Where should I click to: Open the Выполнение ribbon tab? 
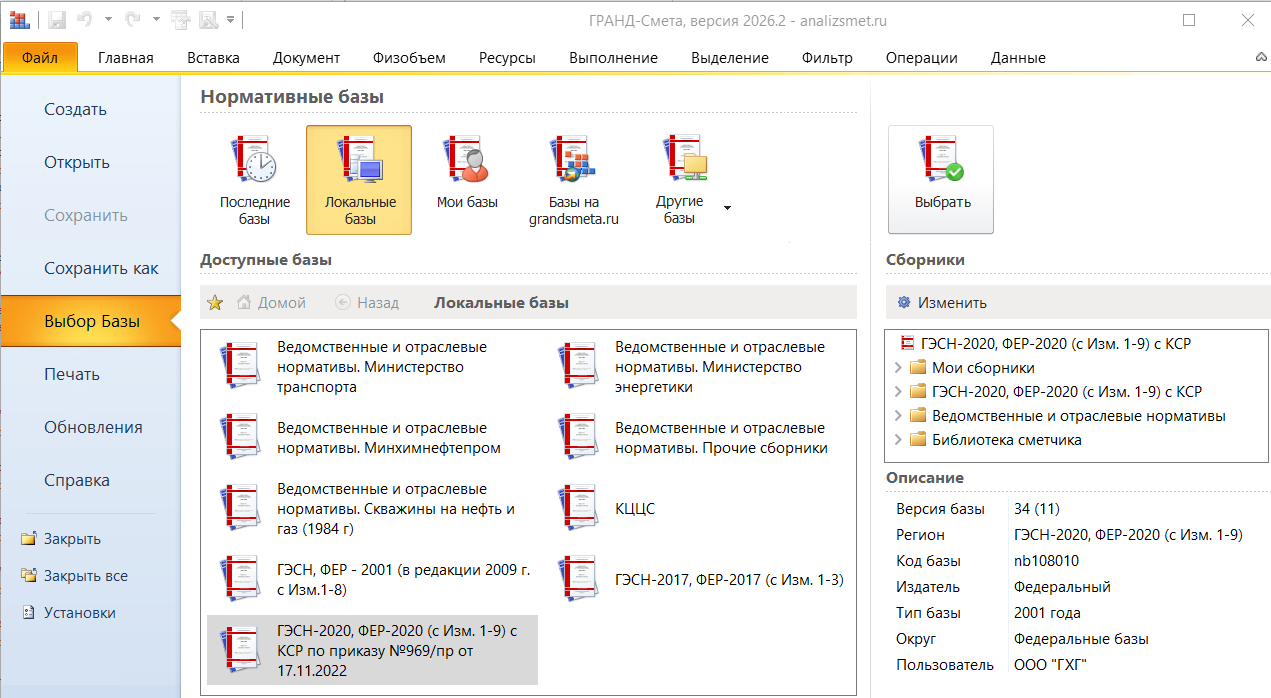(x=613, y=57)
